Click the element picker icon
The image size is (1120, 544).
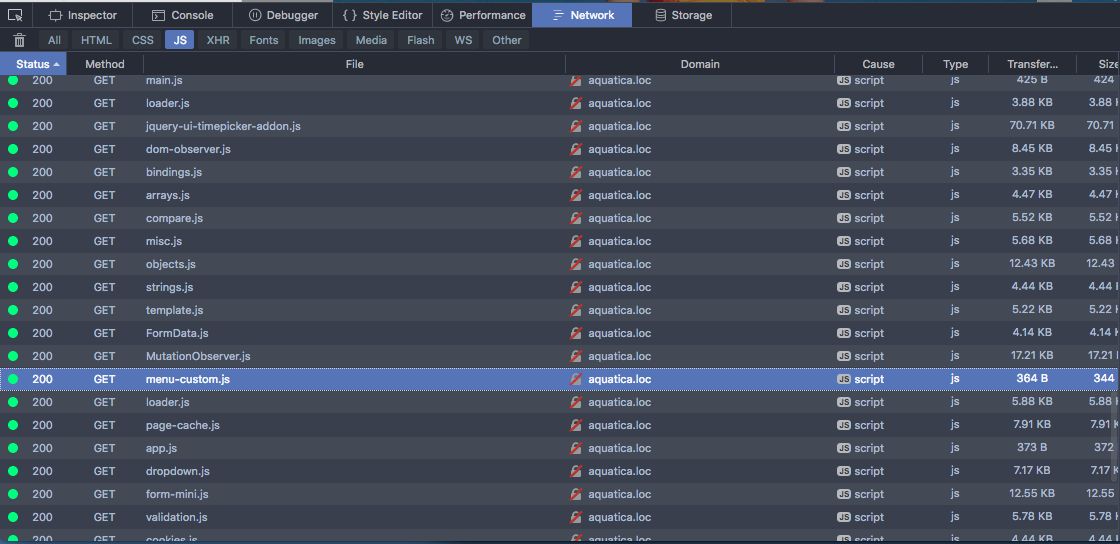15,15
